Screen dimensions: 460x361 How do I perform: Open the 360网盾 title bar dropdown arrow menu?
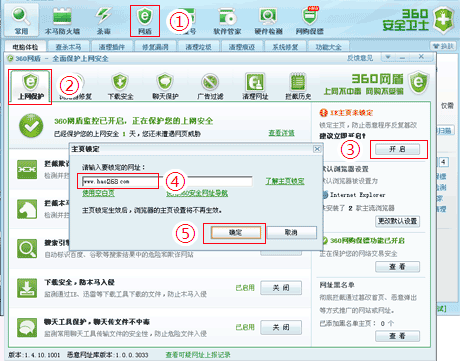point(388,57)
